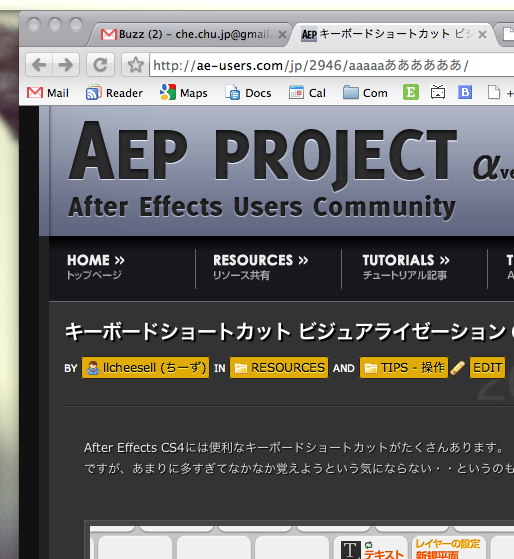The height and width of the screenshot is (559, 514).
Task: Open the RESOURCES リソース共有 menu
Action: (261, 267)
